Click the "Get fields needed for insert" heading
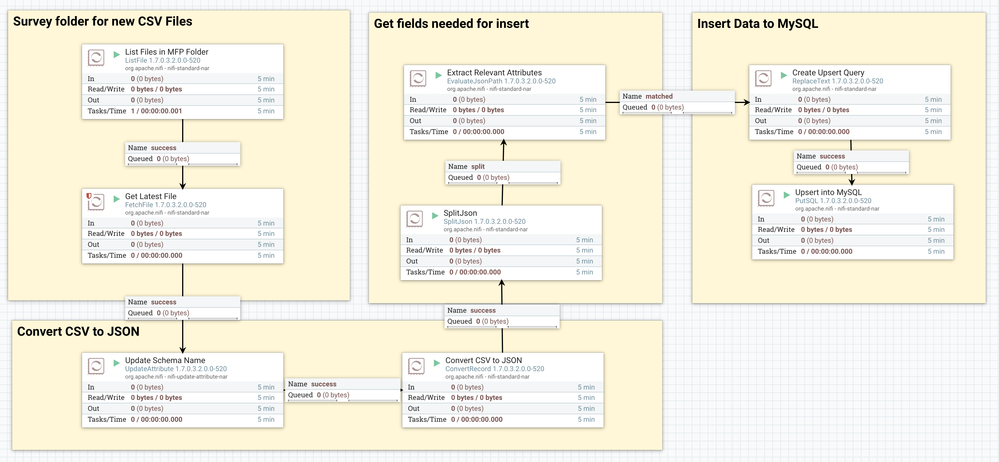The width and height of the screenshot is (999, 462). click(451, 23)
